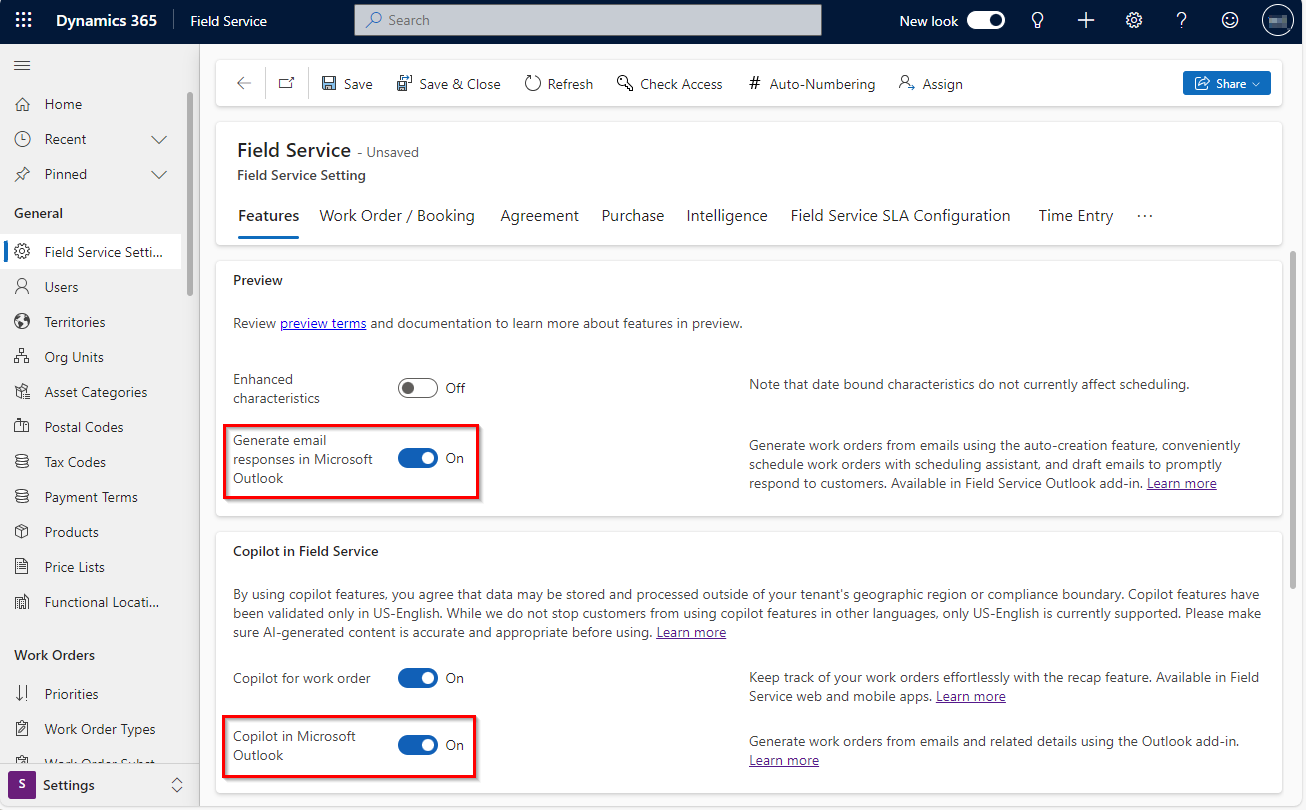This screenshot has height=810, width=1306.
Task: Click the Assign command
Action: point(930,84)
